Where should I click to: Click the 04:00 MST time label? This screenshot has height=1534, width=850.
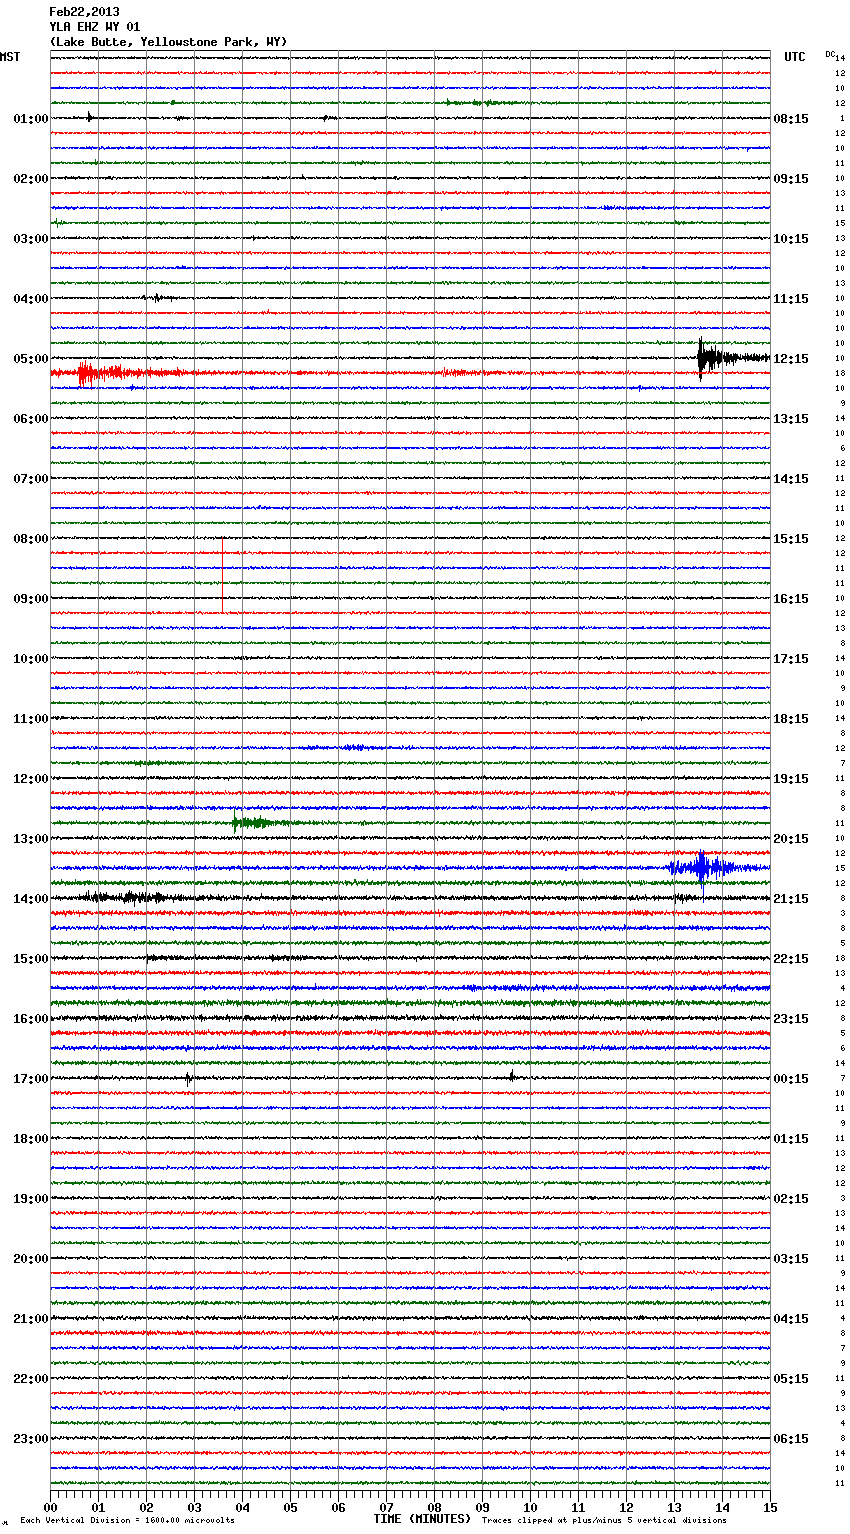tap(31, 299)
